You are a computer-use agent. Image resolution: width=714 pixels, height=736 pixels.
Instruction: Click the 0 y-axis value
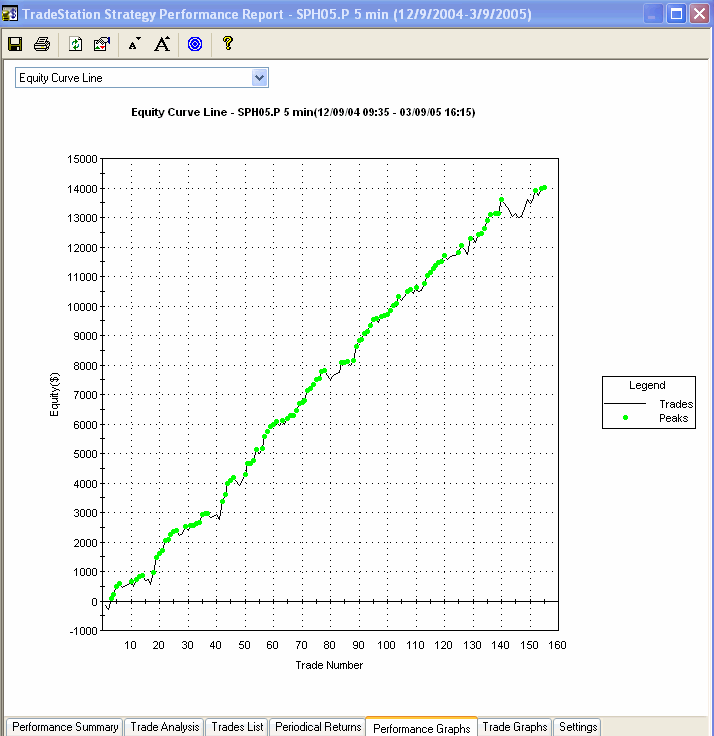[x=94, y=602]
